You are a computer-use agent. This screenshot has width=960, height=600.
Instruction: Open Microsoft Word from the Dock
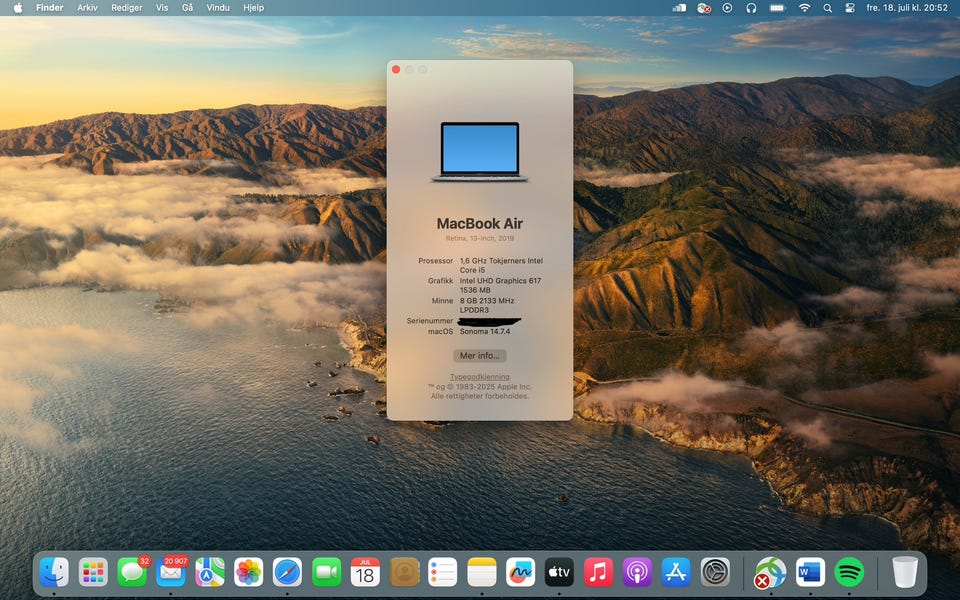pos(810,572)
